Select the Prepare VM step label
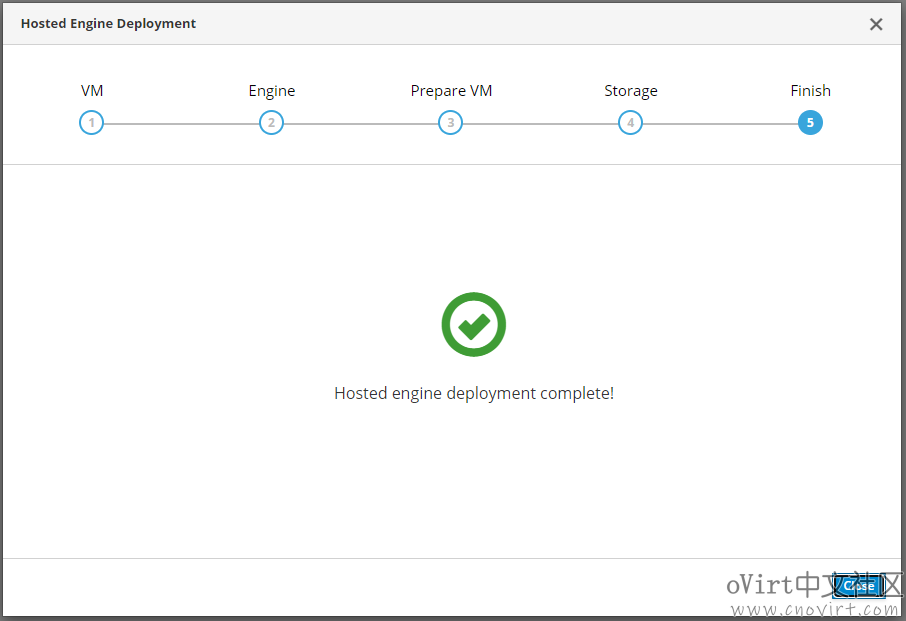The width and height of the screenshot is (906, 621). click(451, 91)
